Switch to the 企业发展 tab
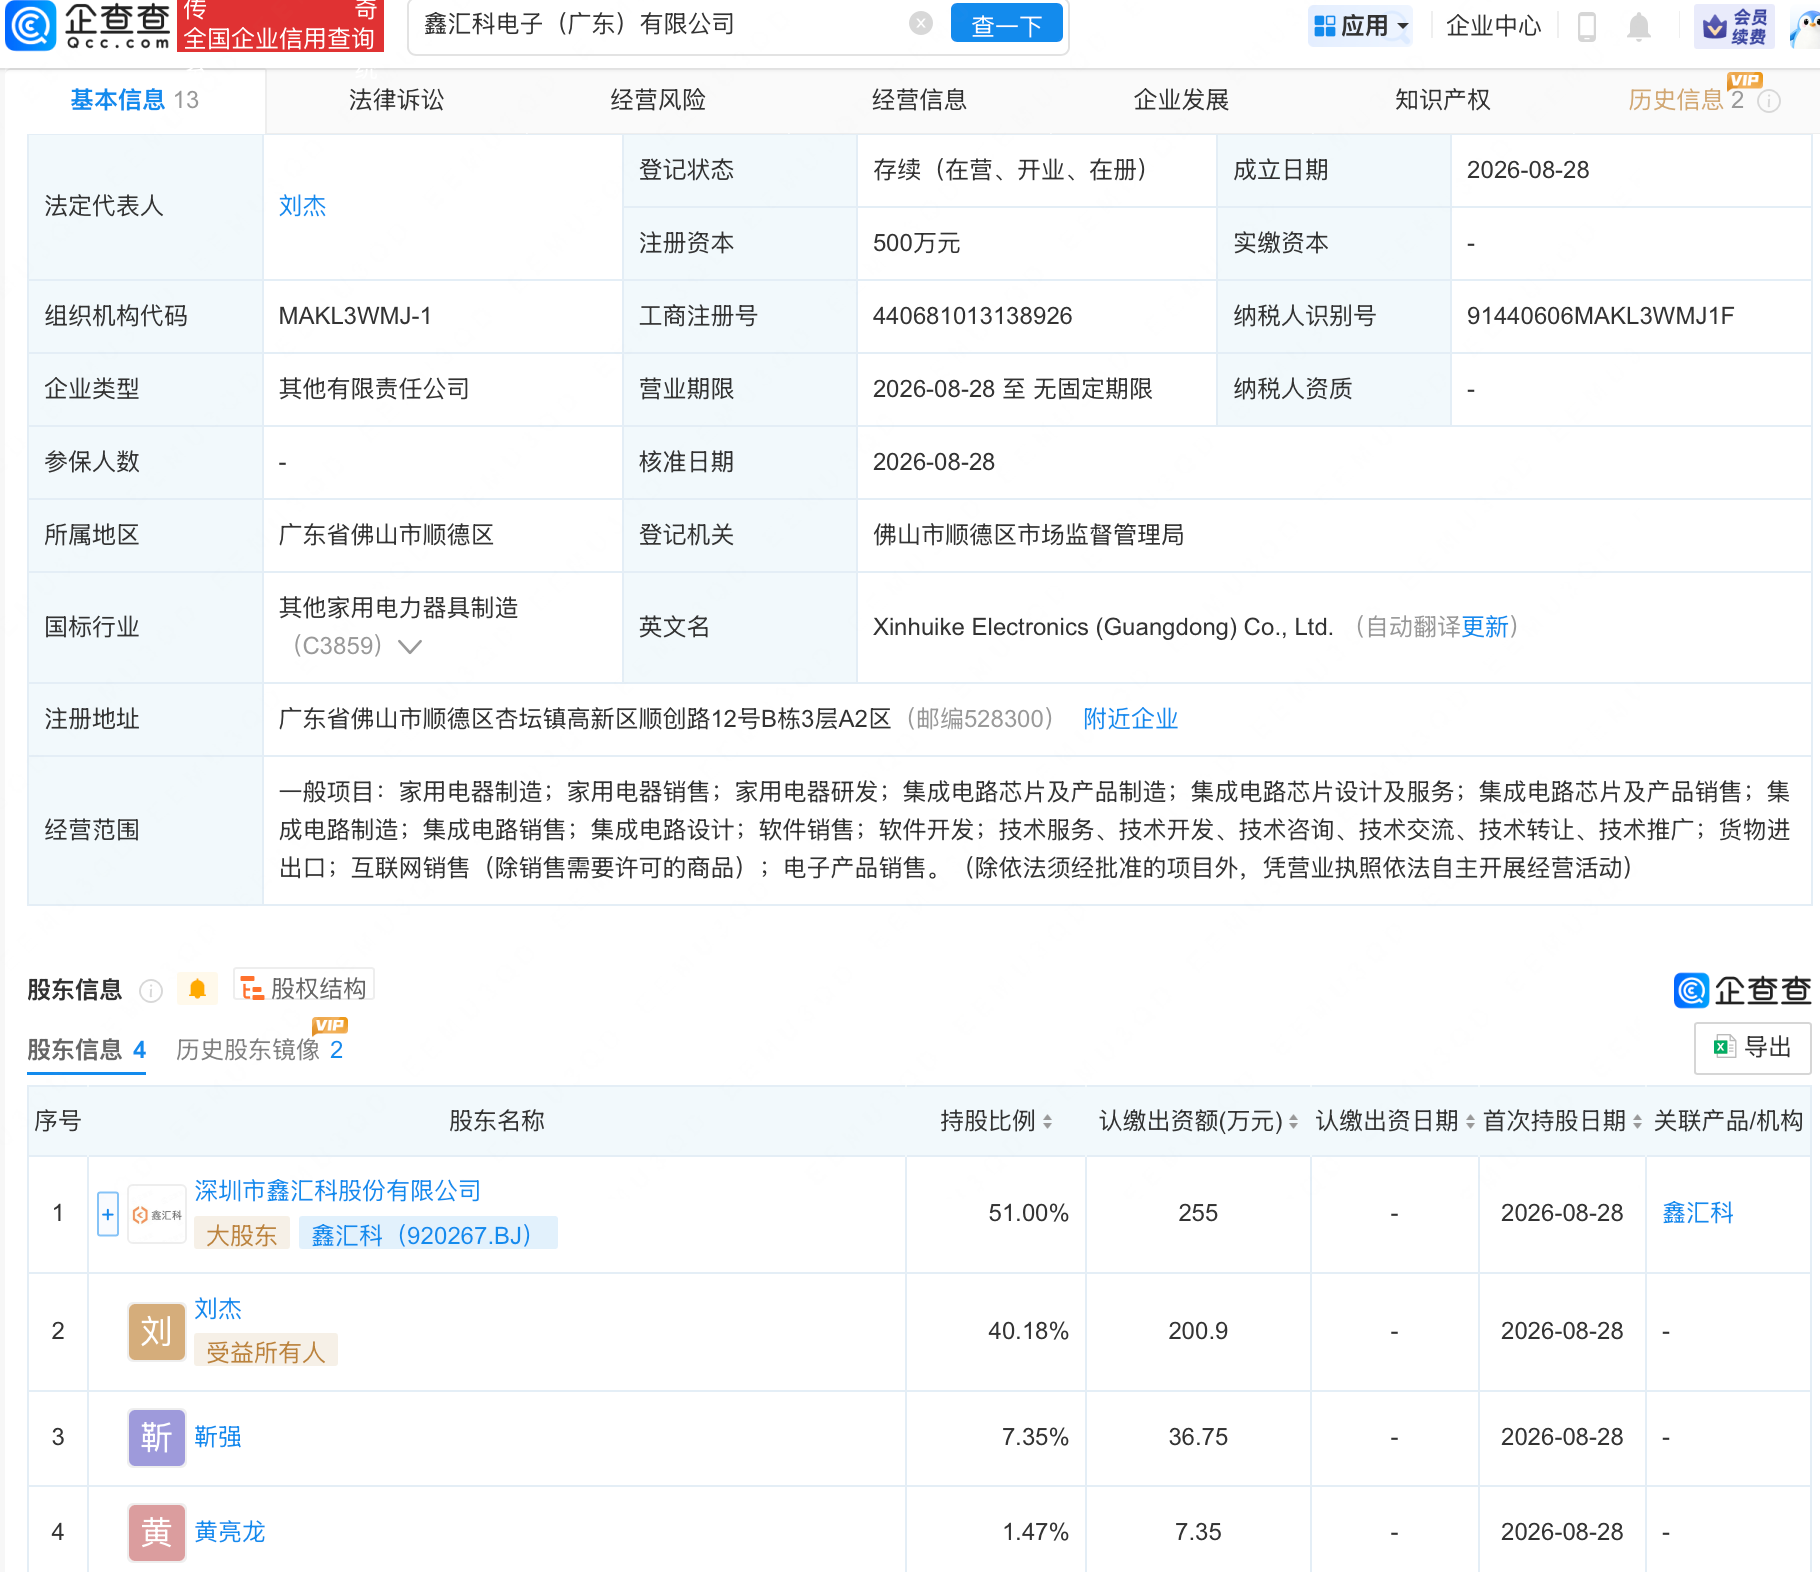The height and width of the screenshot is (1572, 1820). (x=1181, y=100)
